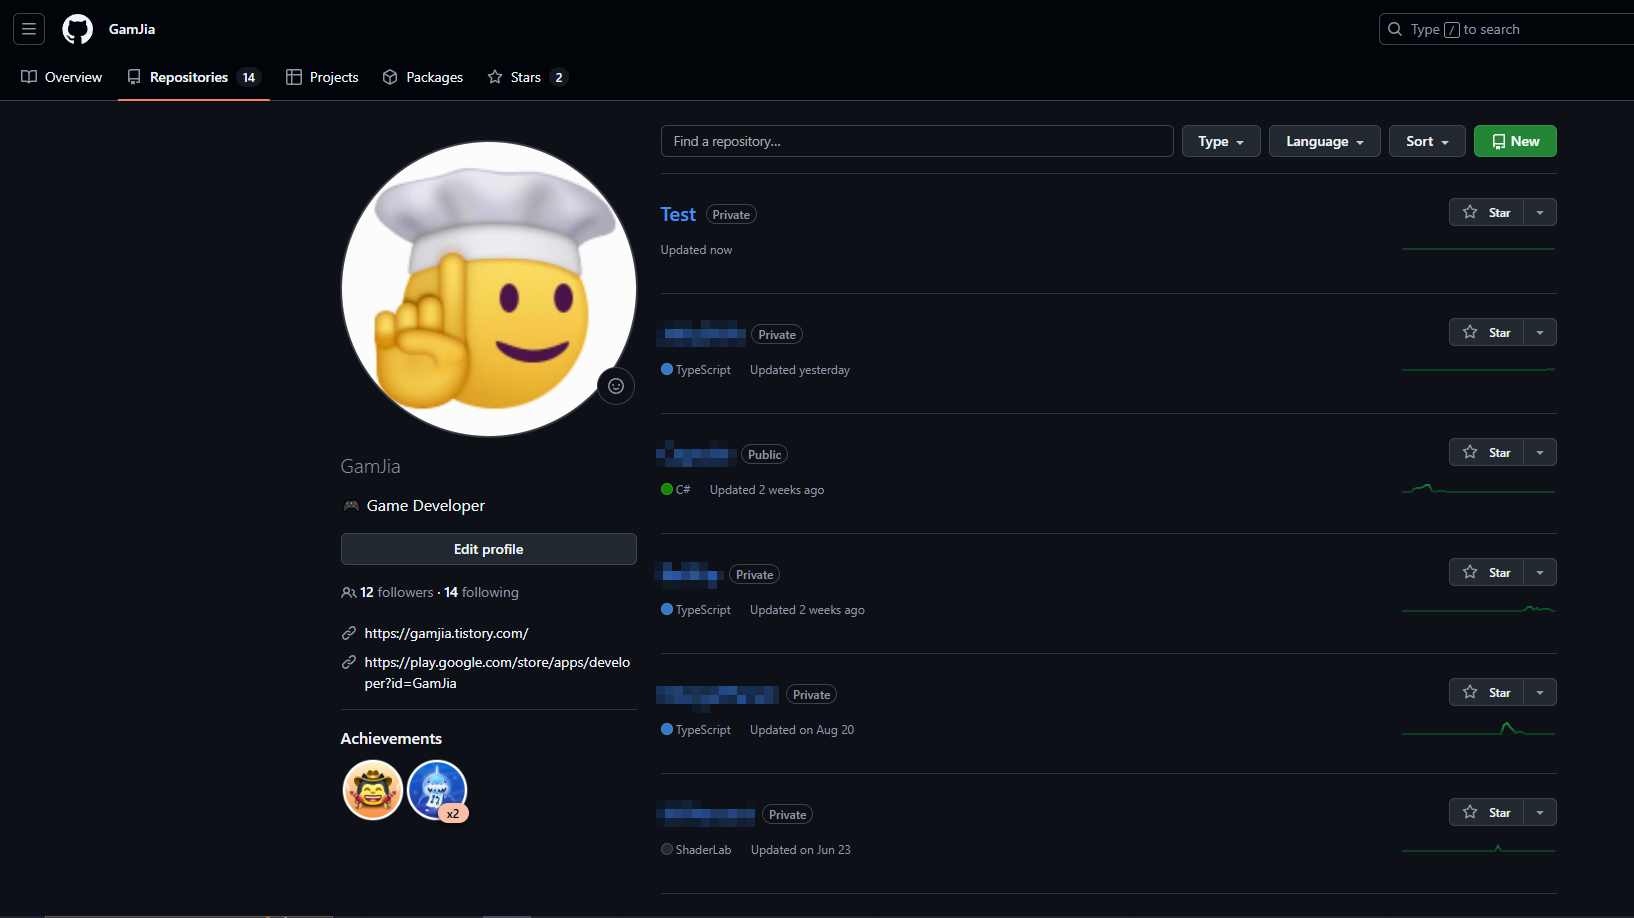Click the GamJia username in header
This screenshot has height=918, width=1634.
(x=132, y=29)
